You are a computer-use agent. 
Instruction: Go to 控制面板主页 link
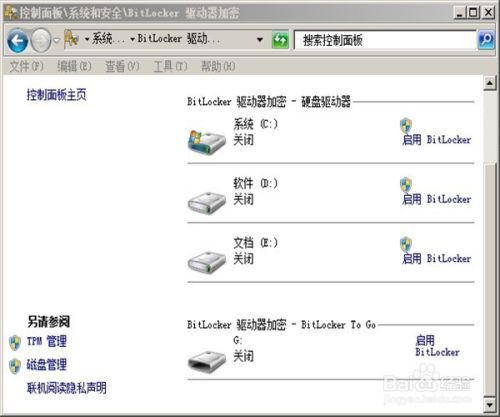pyautogui.click(x=56, y=95)
